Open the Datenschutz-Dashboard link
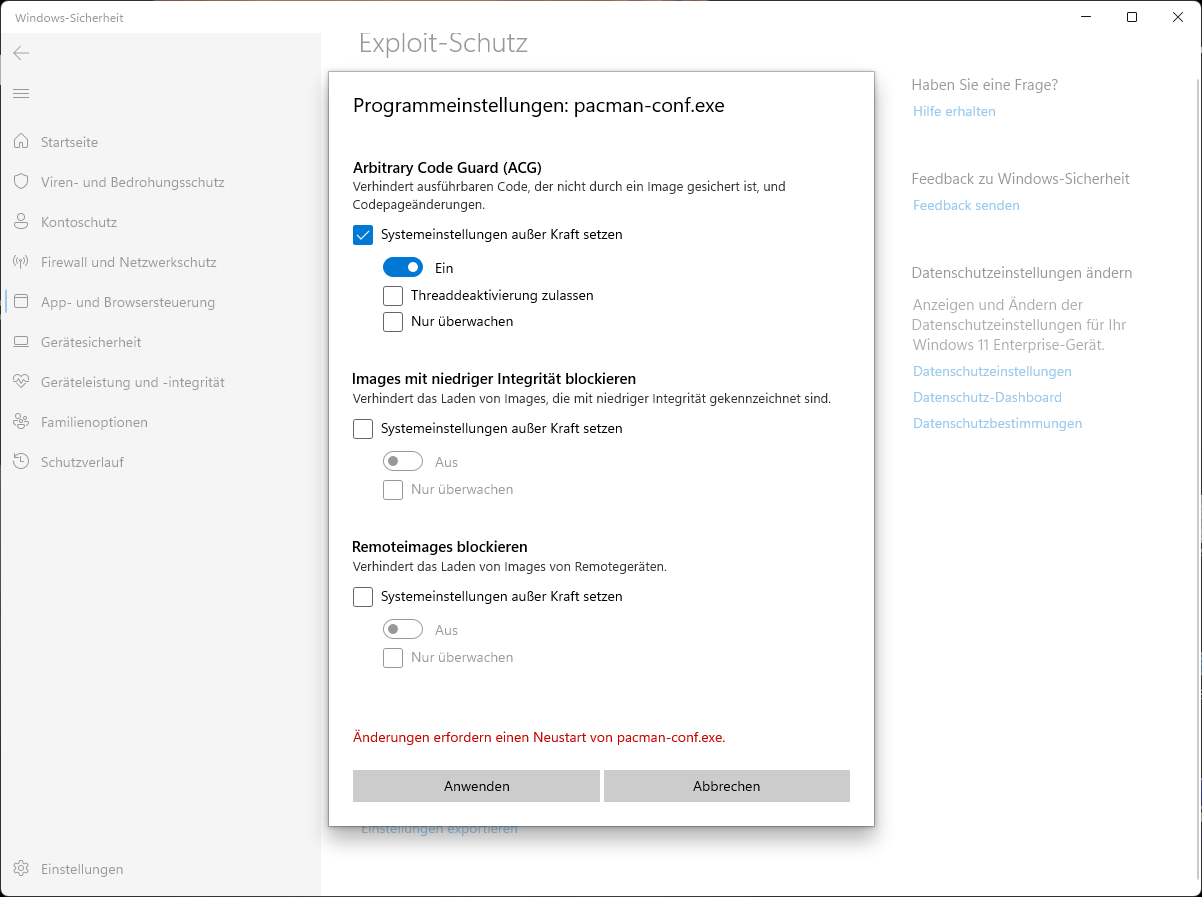Image resolution: width=1202 pixels, height=897 pixels. click(986, 397)
